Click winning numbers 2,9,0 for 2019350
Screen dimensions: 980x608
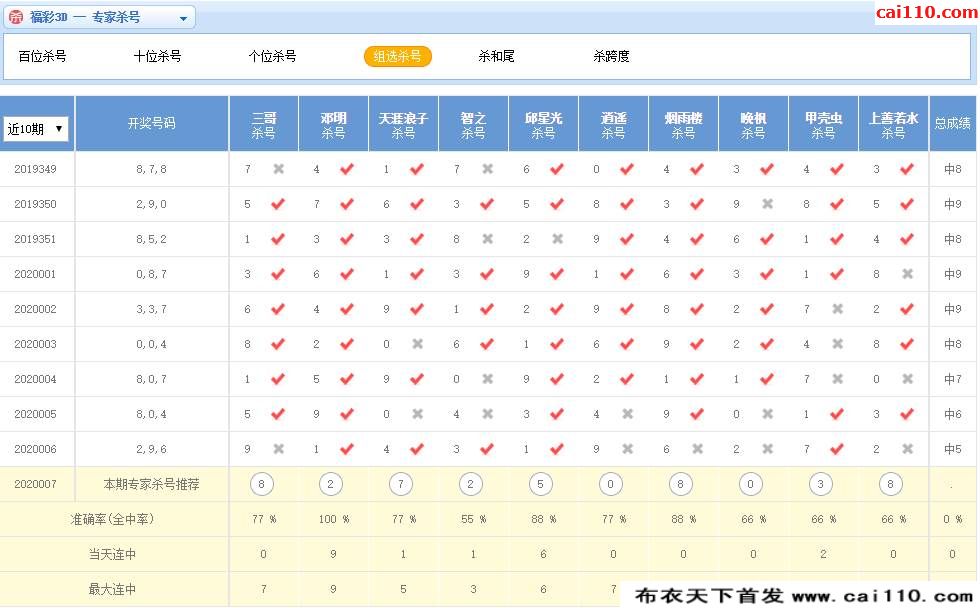(x=151, y=204)
